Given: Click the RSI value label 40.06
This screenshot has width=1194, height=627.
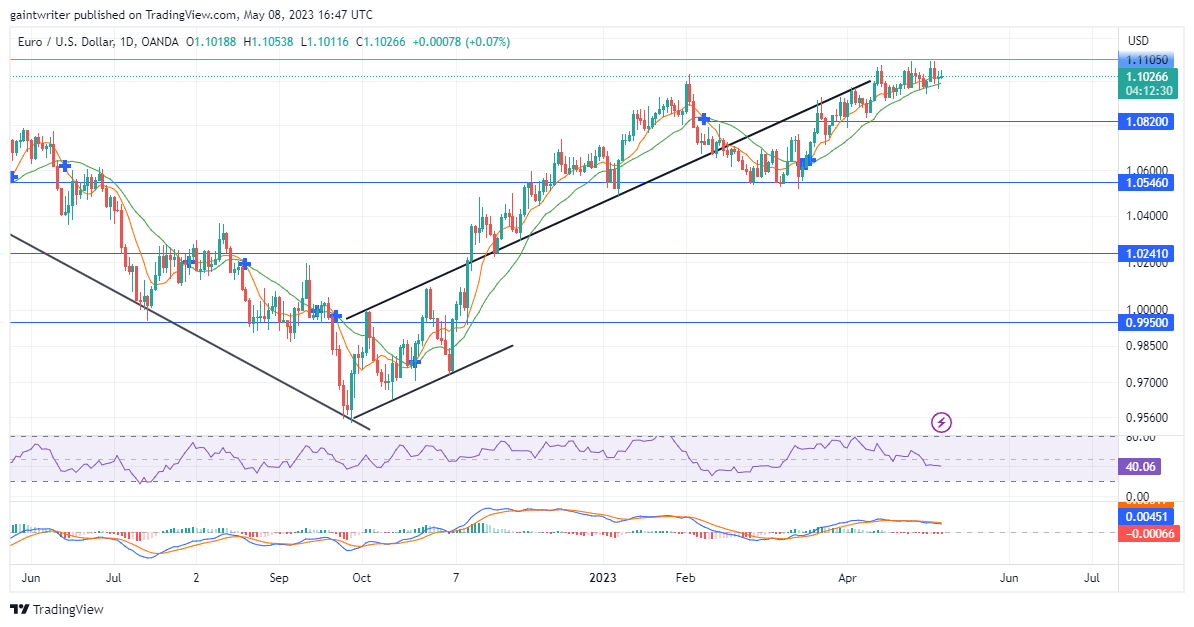Looking at the screenshot, I should (x=1139, y=467).
